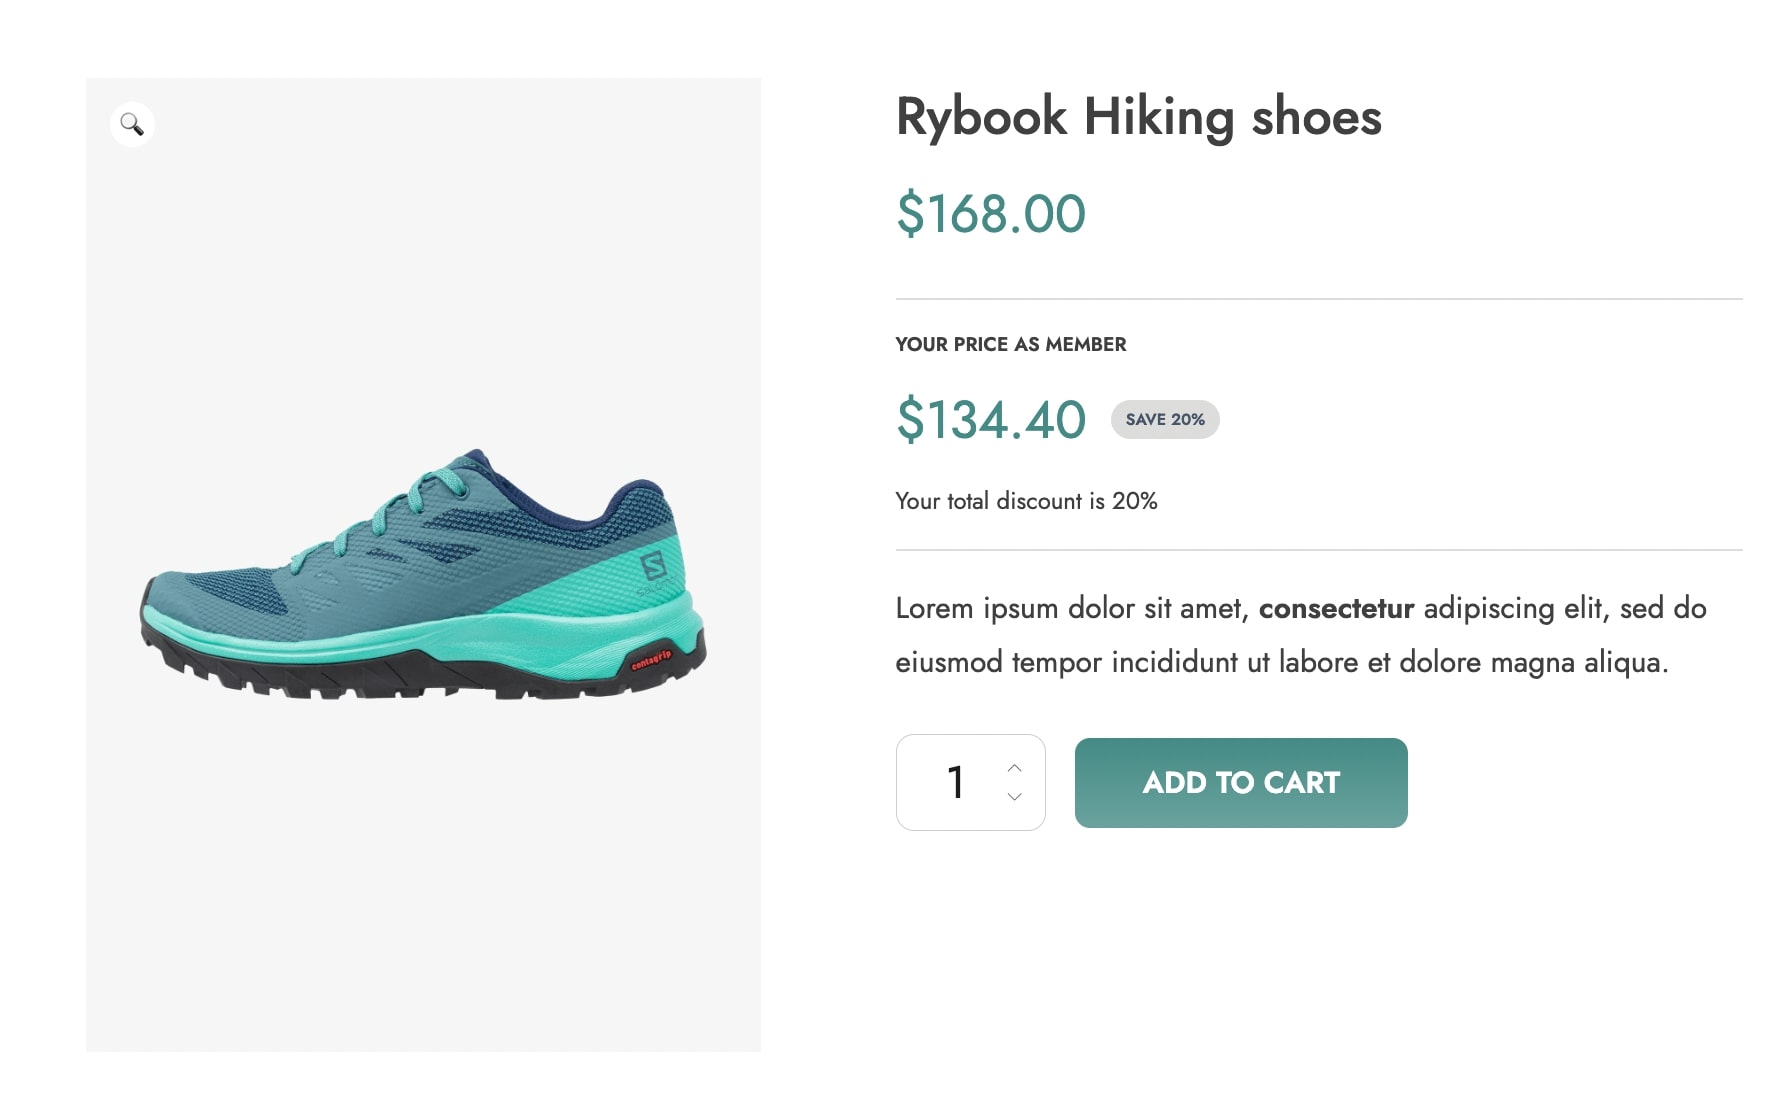The image size is (1790, 1098).
Task: Select the SAVE 20% badge
Action: 1165,420
